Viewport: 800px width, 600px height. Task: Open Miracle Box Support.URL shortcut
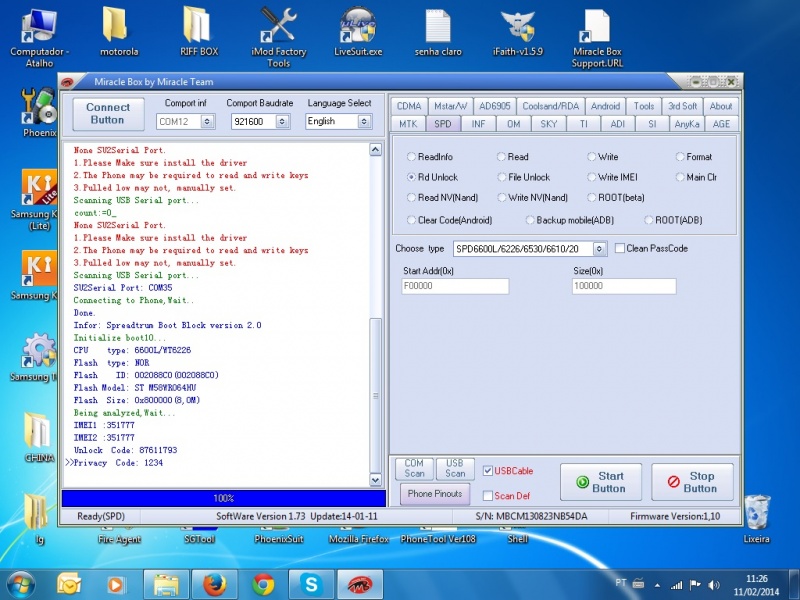click(x=597, y=38)
